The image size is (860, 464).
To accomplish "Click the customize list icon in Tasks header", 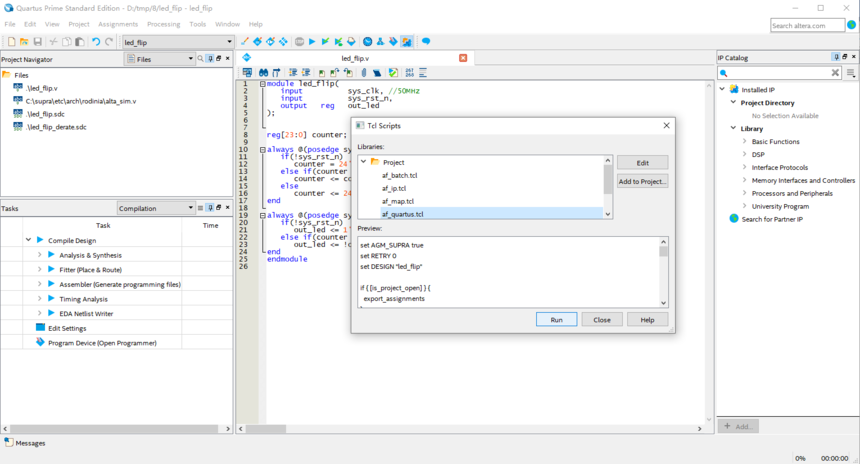I will pyautogui.click(x=200, y=208).
